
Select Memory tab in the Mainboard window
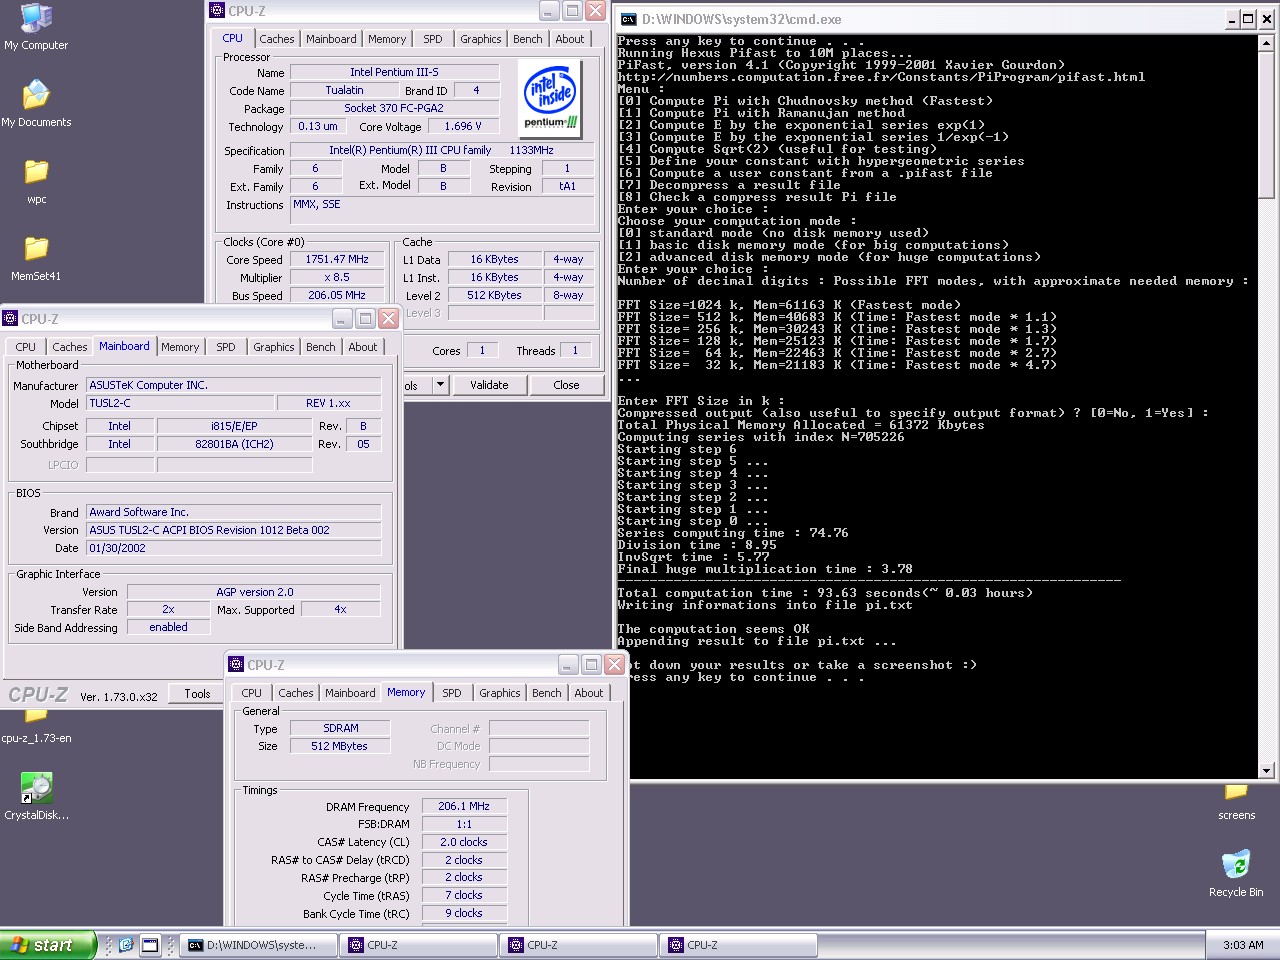tap(180, 347)
